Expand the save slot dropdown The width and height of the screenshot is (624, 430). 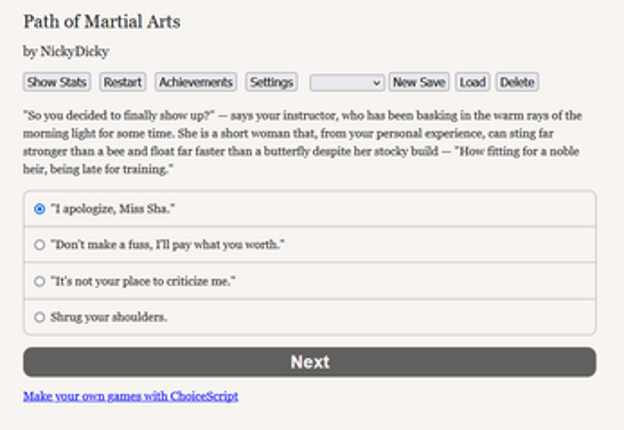click(347, 82)
